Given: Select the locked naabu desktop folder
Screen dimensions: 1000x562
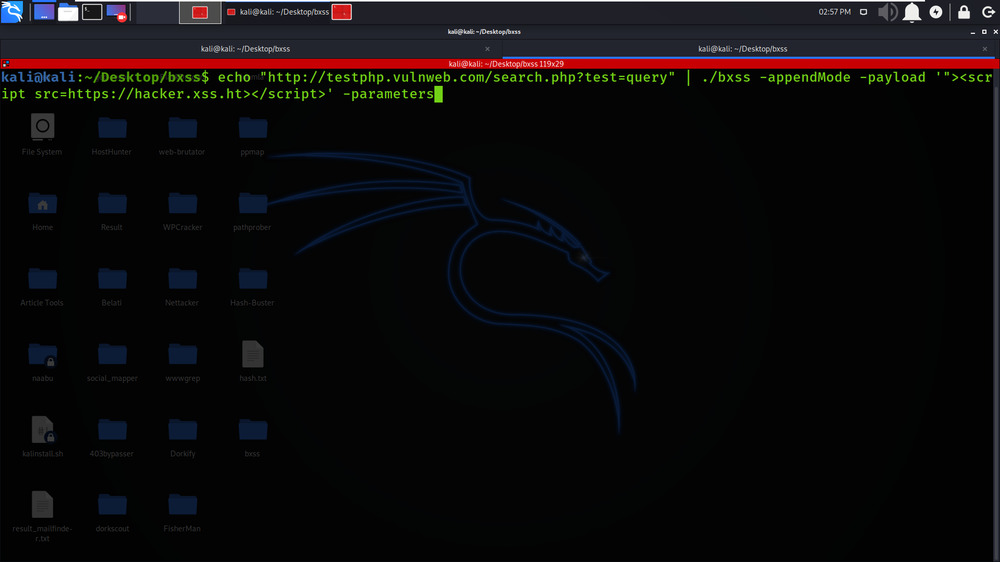Looking at the screenshot, I should [42, 361].
